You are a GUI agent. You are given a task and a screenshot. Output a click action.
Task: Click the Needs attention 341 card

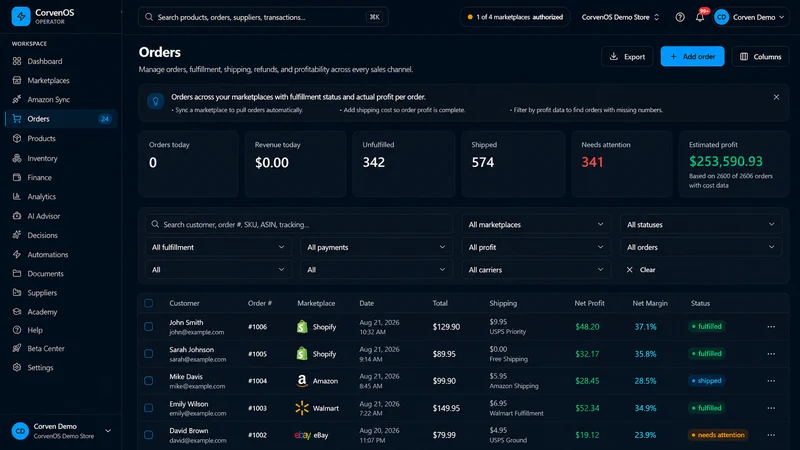(x=621, y=164)
